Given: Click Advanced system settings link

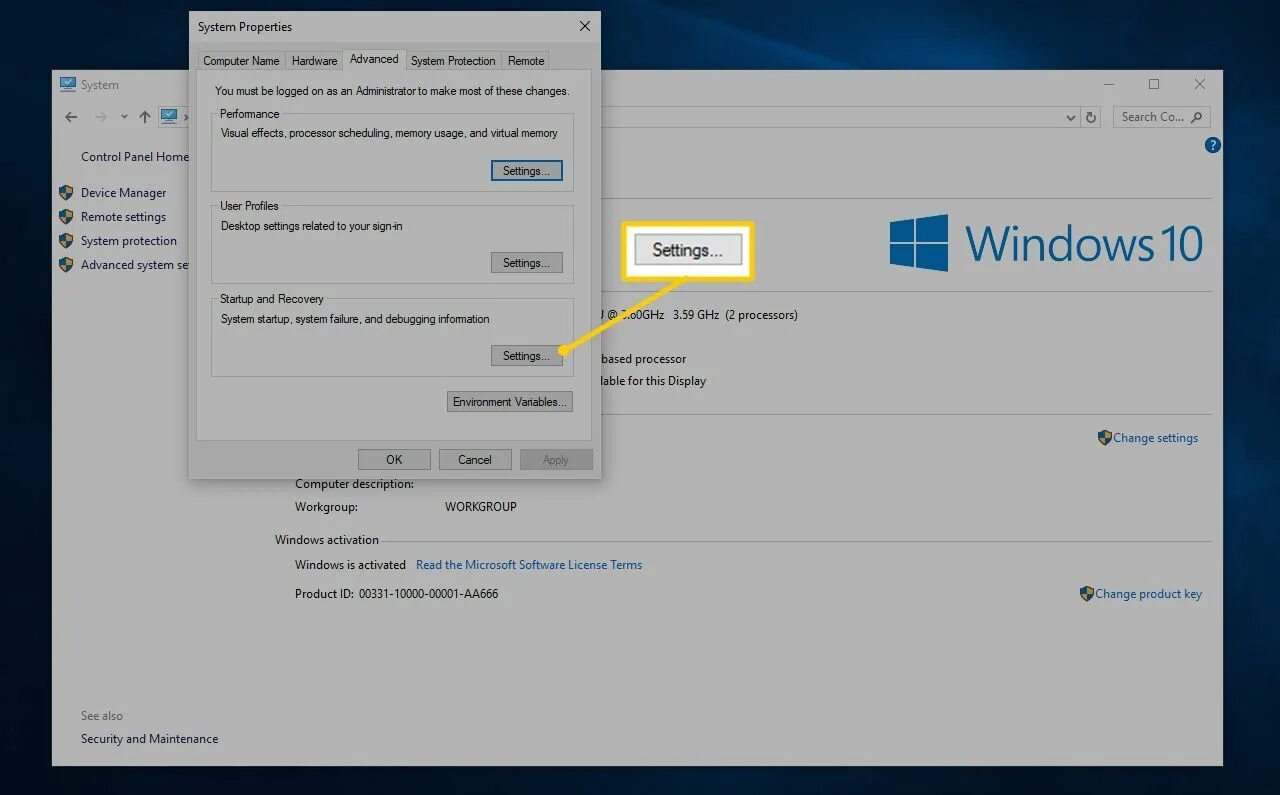Looking at the screenshot, I should 135,265.
